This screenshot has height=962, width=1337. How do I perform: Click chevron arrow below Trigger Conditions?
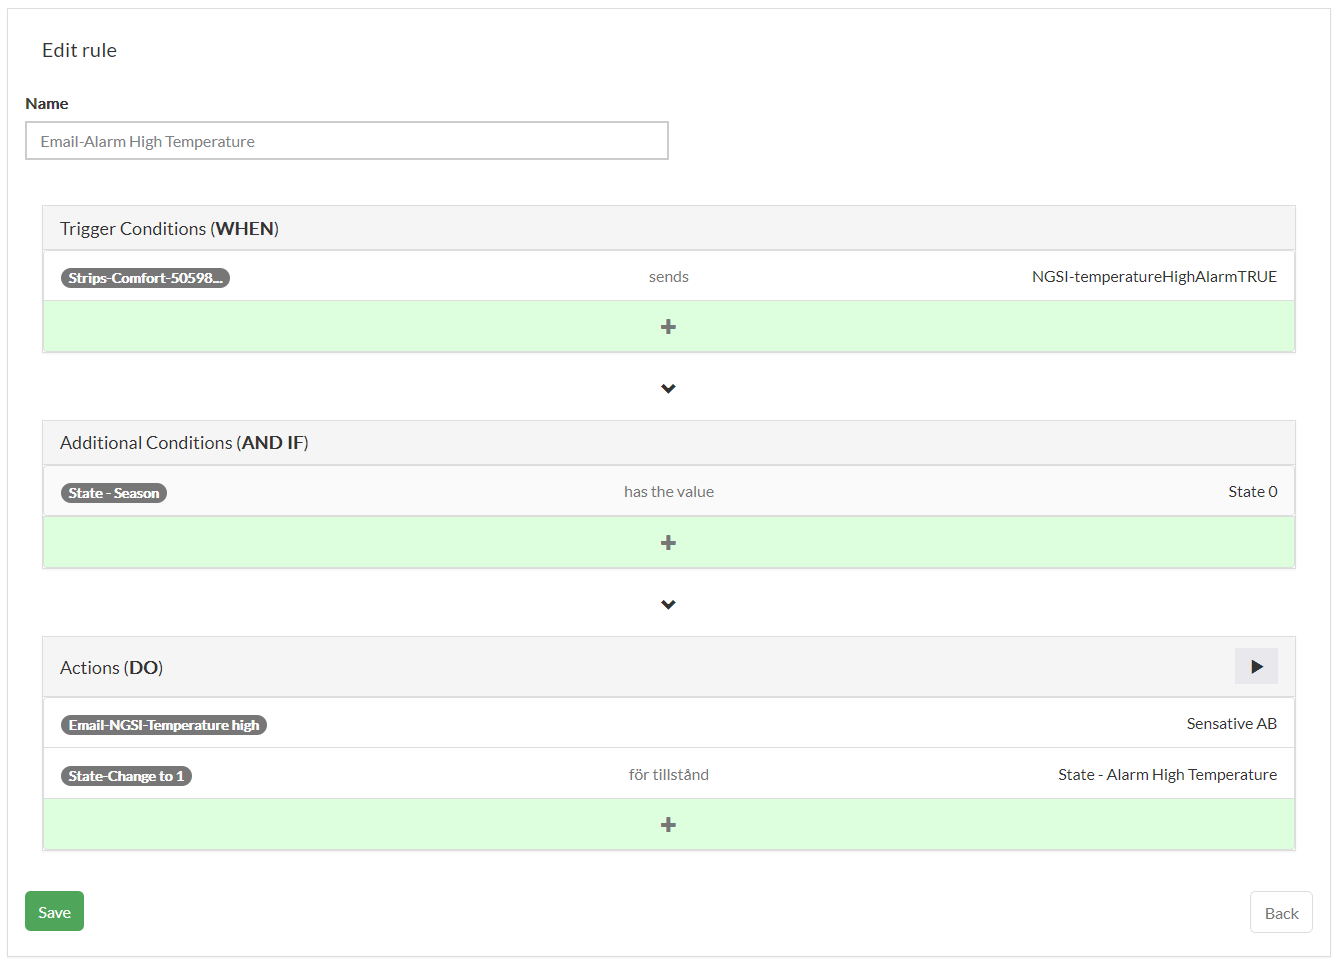pos(668,388)
